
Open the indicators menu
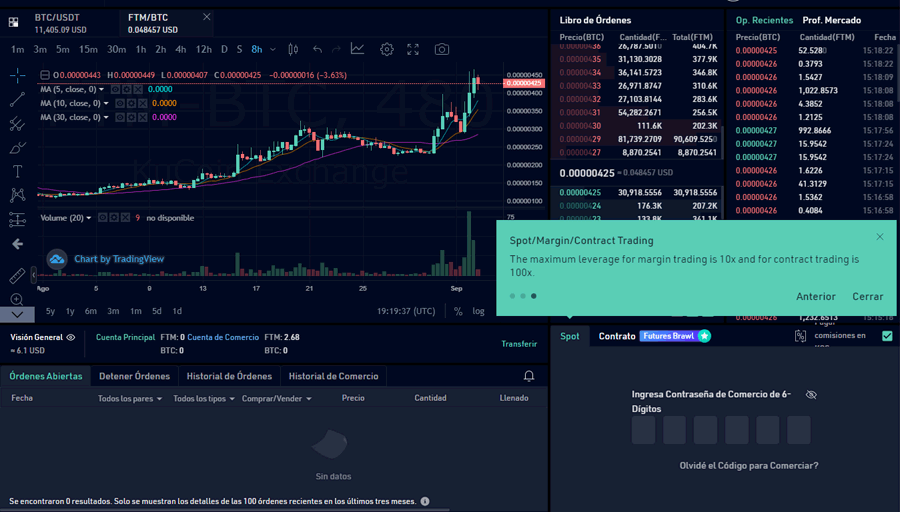358,49
